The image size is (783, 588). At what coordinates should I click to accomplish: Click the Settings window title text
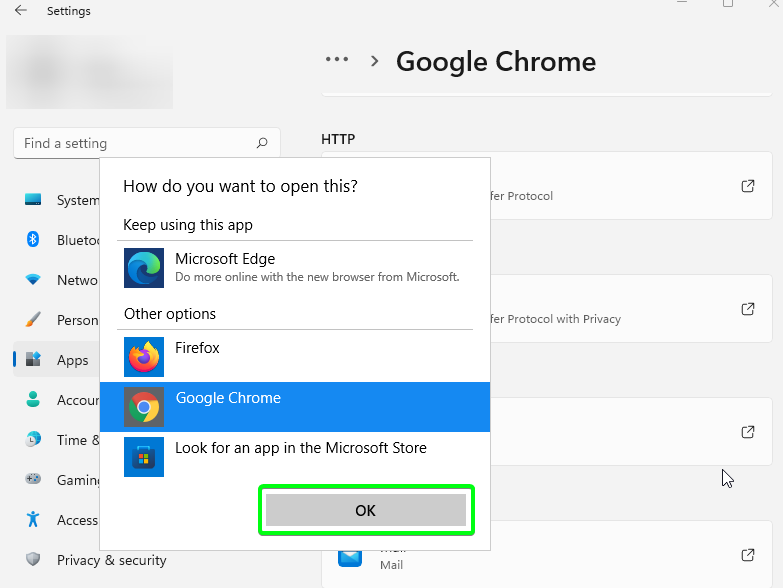[69, 11]
